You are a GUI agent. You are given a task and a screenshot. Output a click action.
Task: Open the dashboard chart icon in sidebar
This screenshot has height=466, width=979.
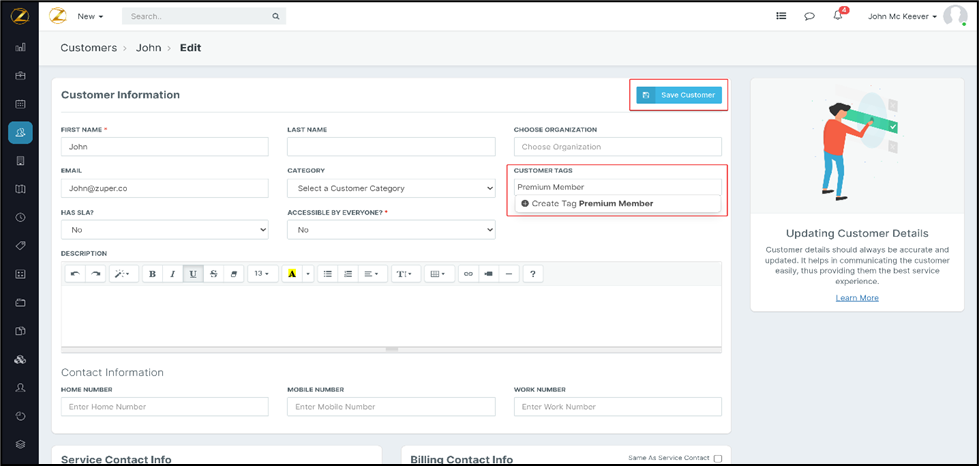[x=20, y=47]
